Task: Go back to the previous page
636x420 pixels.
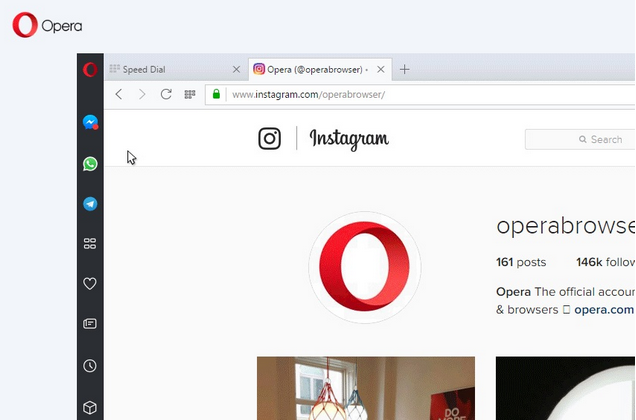Action: 119,95
